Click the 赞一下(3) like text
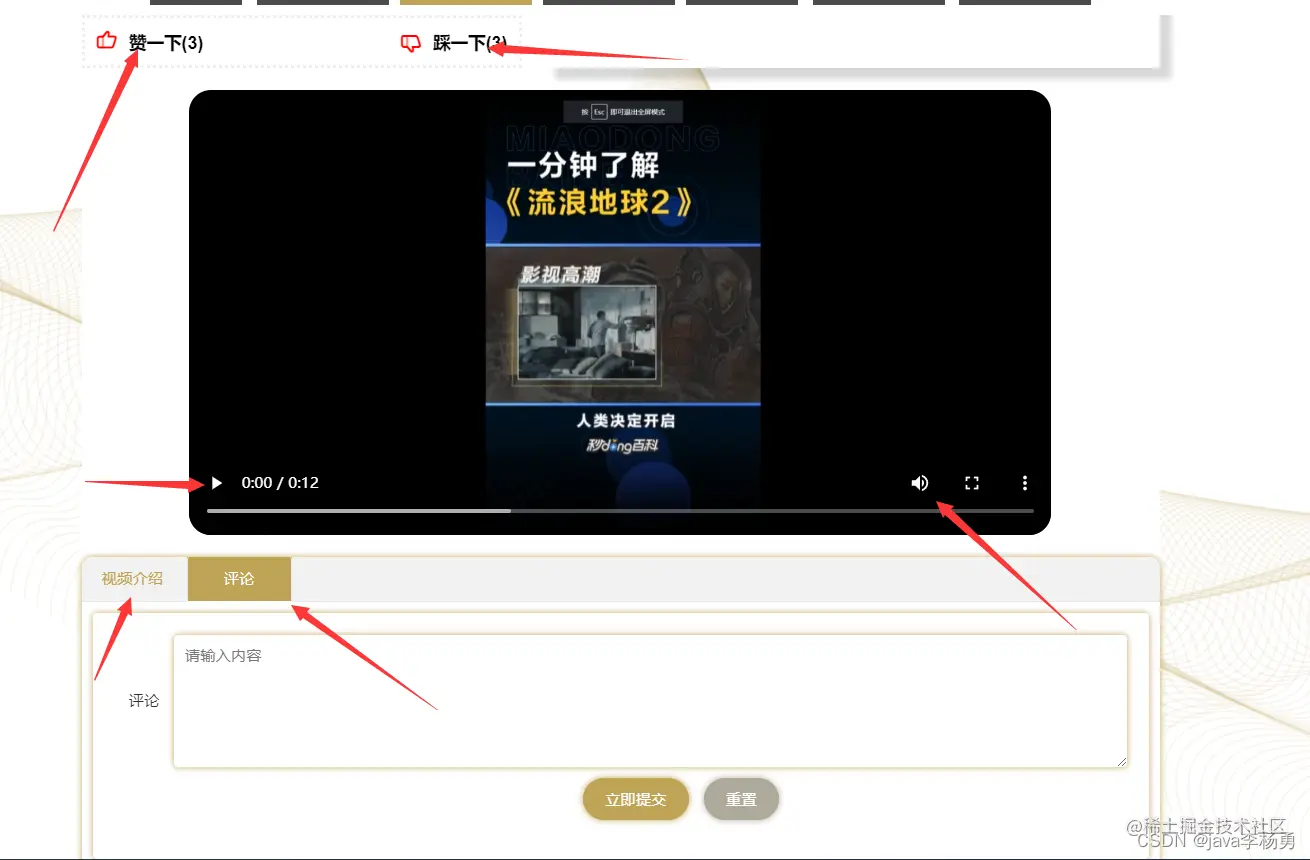This screenshot has width=1310, height=860. tap(166, 43)
